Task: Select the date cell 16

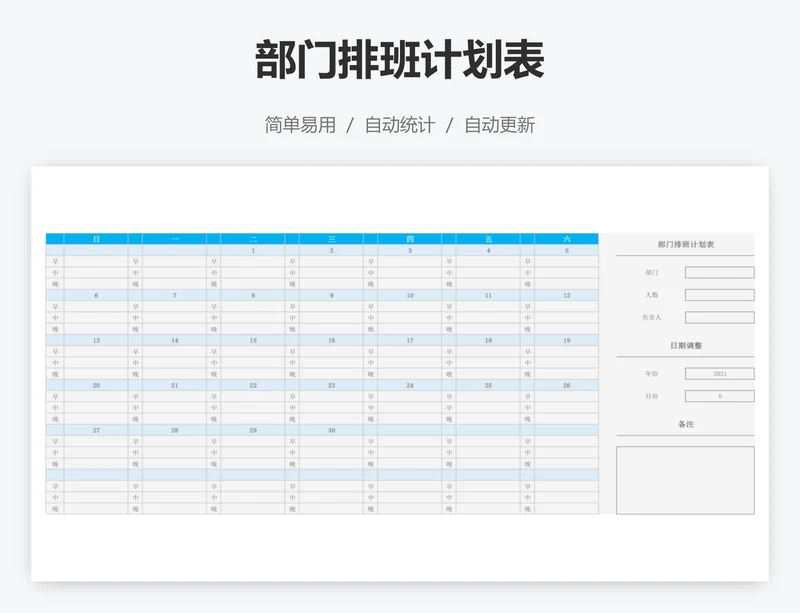Action: click(332, 340)
